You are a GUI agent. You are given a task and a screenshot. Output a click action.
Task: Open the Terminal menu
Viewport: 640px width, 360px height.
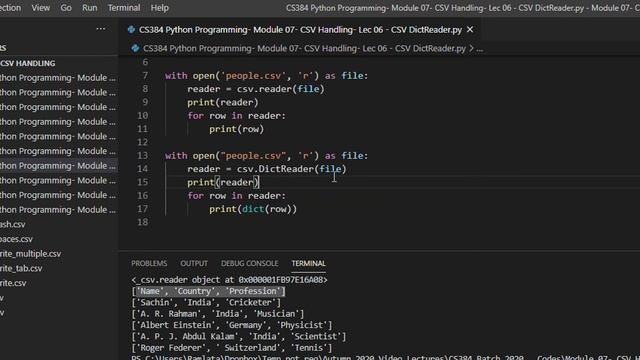pos(124,8)
